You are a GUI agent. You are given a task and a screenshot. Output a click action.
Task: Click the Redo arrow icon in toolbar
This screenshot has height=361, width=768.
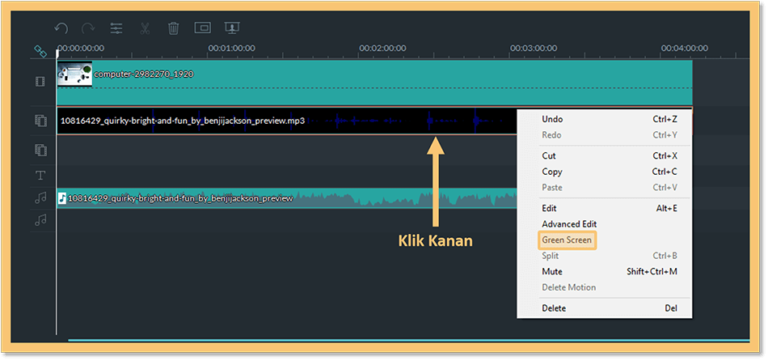click(88, 28)
